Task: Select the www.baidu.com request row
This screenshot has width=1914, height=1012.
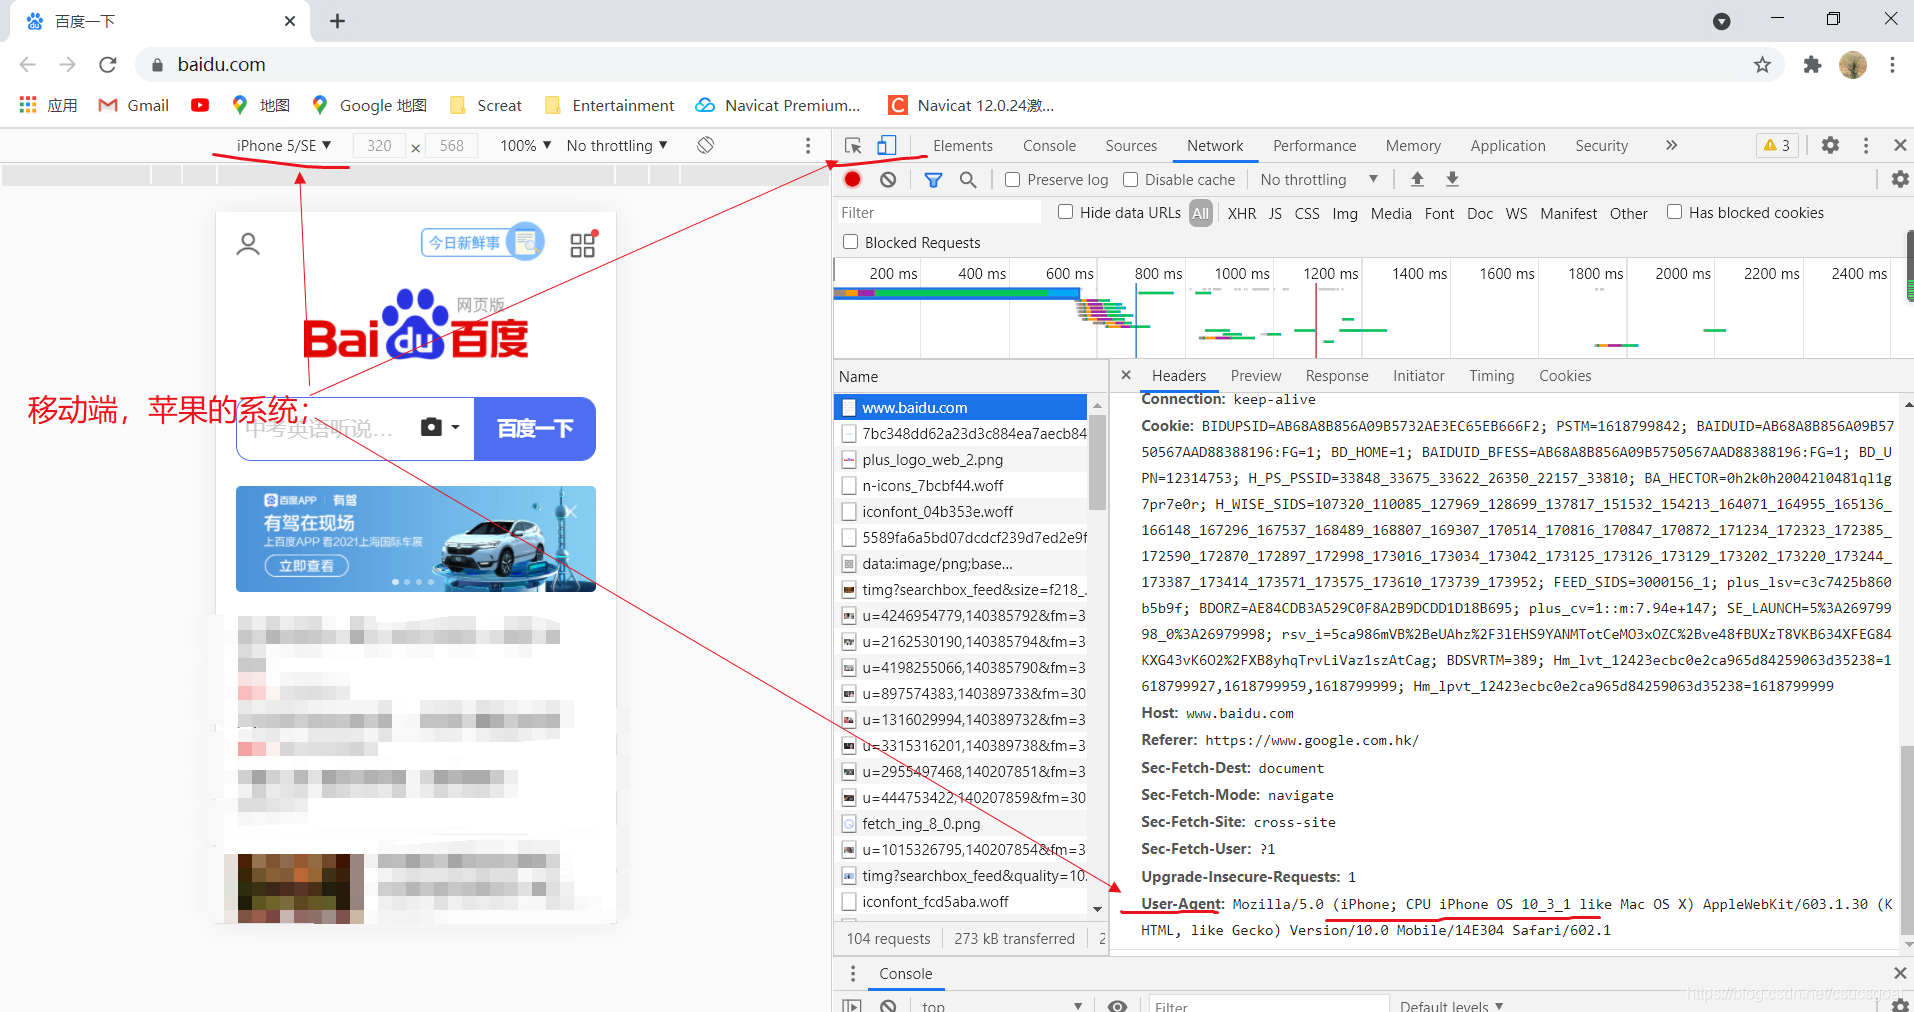Action: pyautogui.click(x=960, y=407)
